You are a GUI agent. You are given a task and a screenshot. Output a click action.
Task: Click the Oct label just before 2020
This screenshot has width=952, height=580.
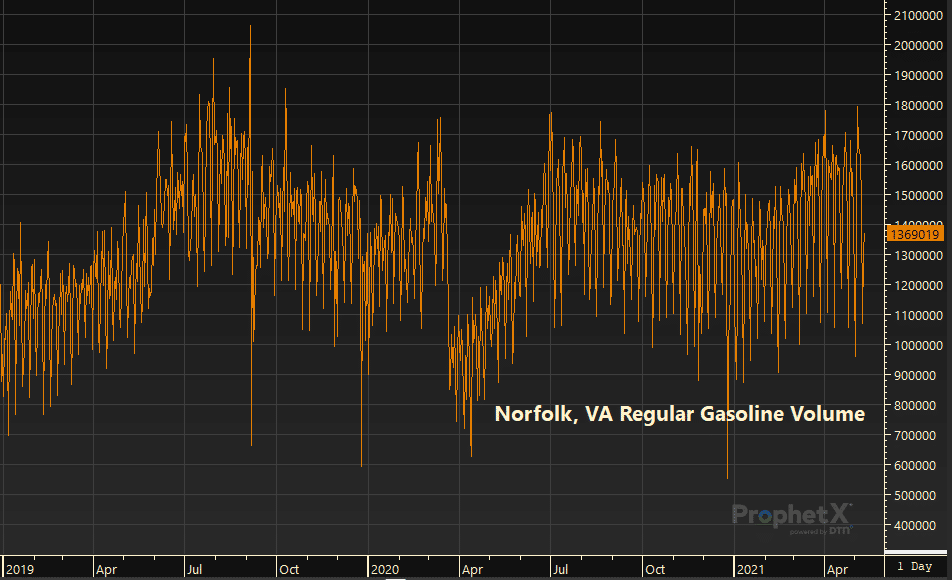click(x=289, y=569)
